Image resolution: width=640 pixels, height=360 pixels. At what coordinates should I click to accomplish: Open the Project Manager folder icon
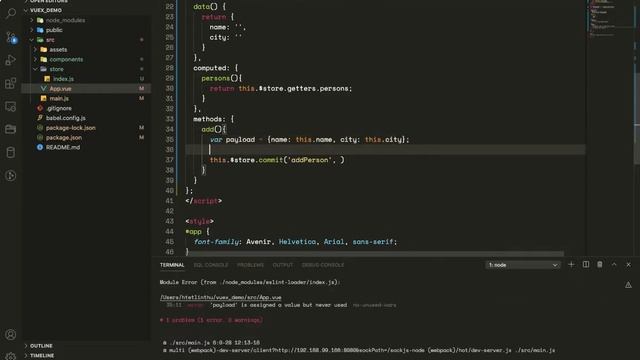(x=11, y=129)
